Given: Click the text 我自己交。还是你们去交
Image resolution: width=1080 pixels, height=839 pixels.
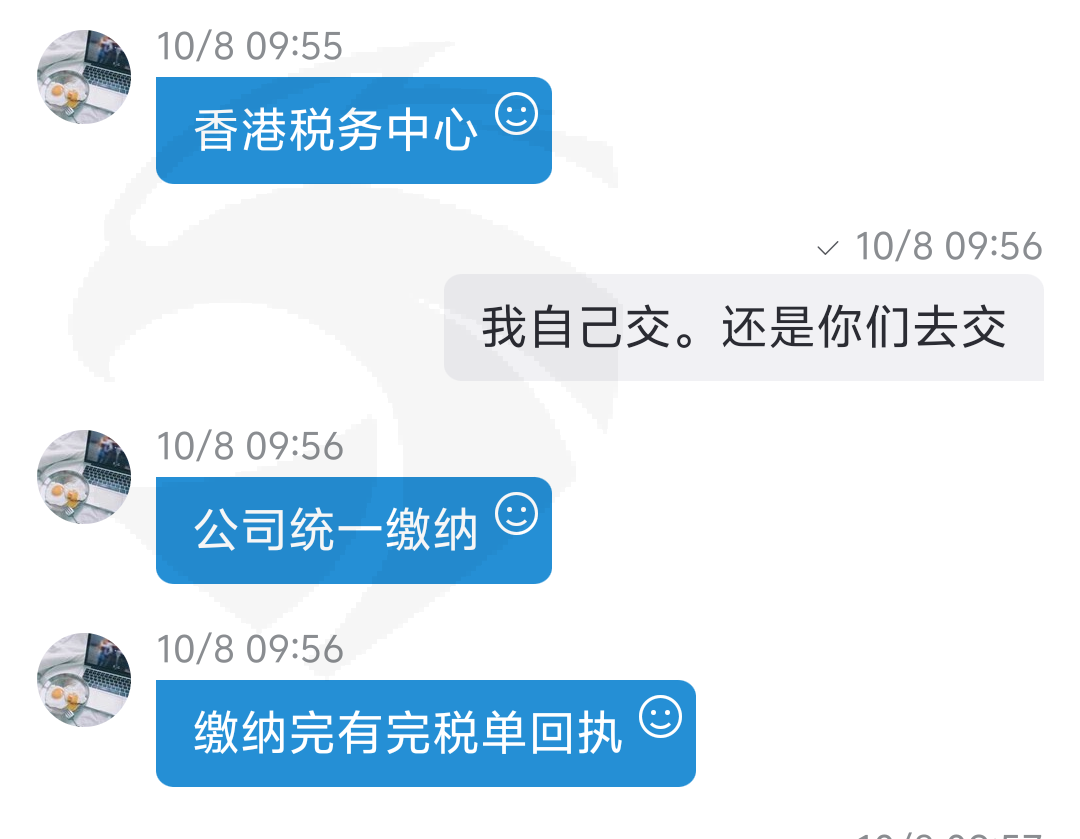Looking at the screenshot, I should click(x=744, y=327).
